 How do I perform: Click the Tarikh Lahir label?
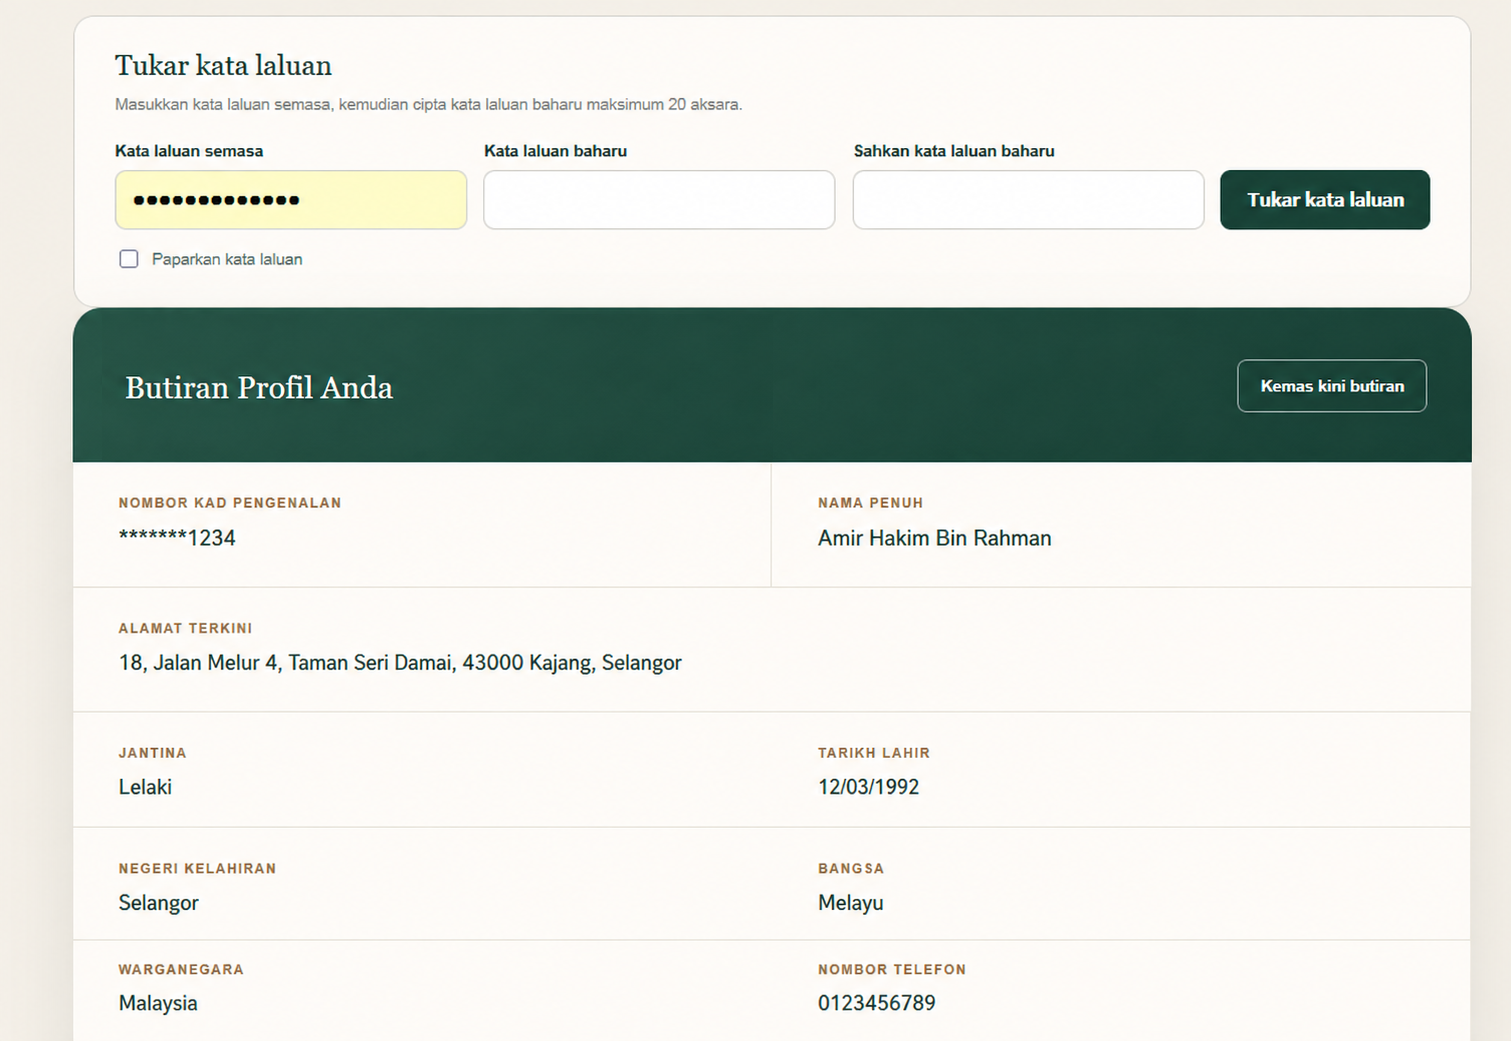point(874,753)
